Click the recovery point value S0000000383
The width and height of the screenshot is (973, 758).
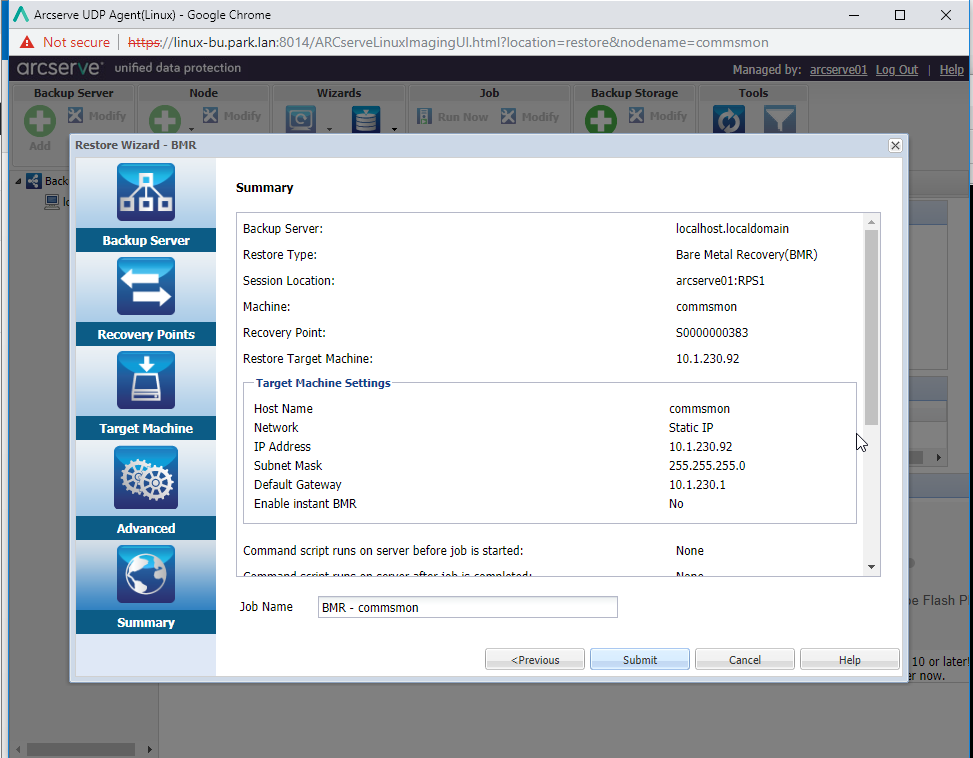[x=712, y=332]
